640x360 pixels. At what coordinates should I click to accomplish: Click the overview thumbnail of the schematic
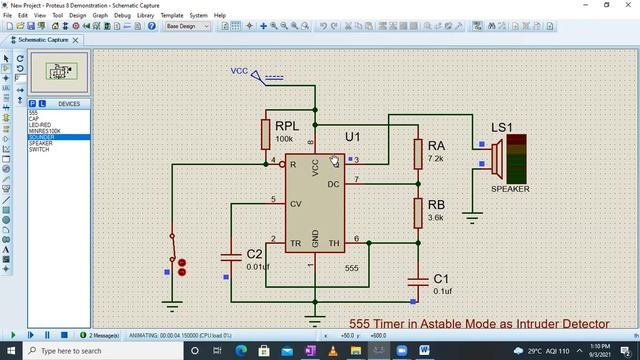click(60, 72)
